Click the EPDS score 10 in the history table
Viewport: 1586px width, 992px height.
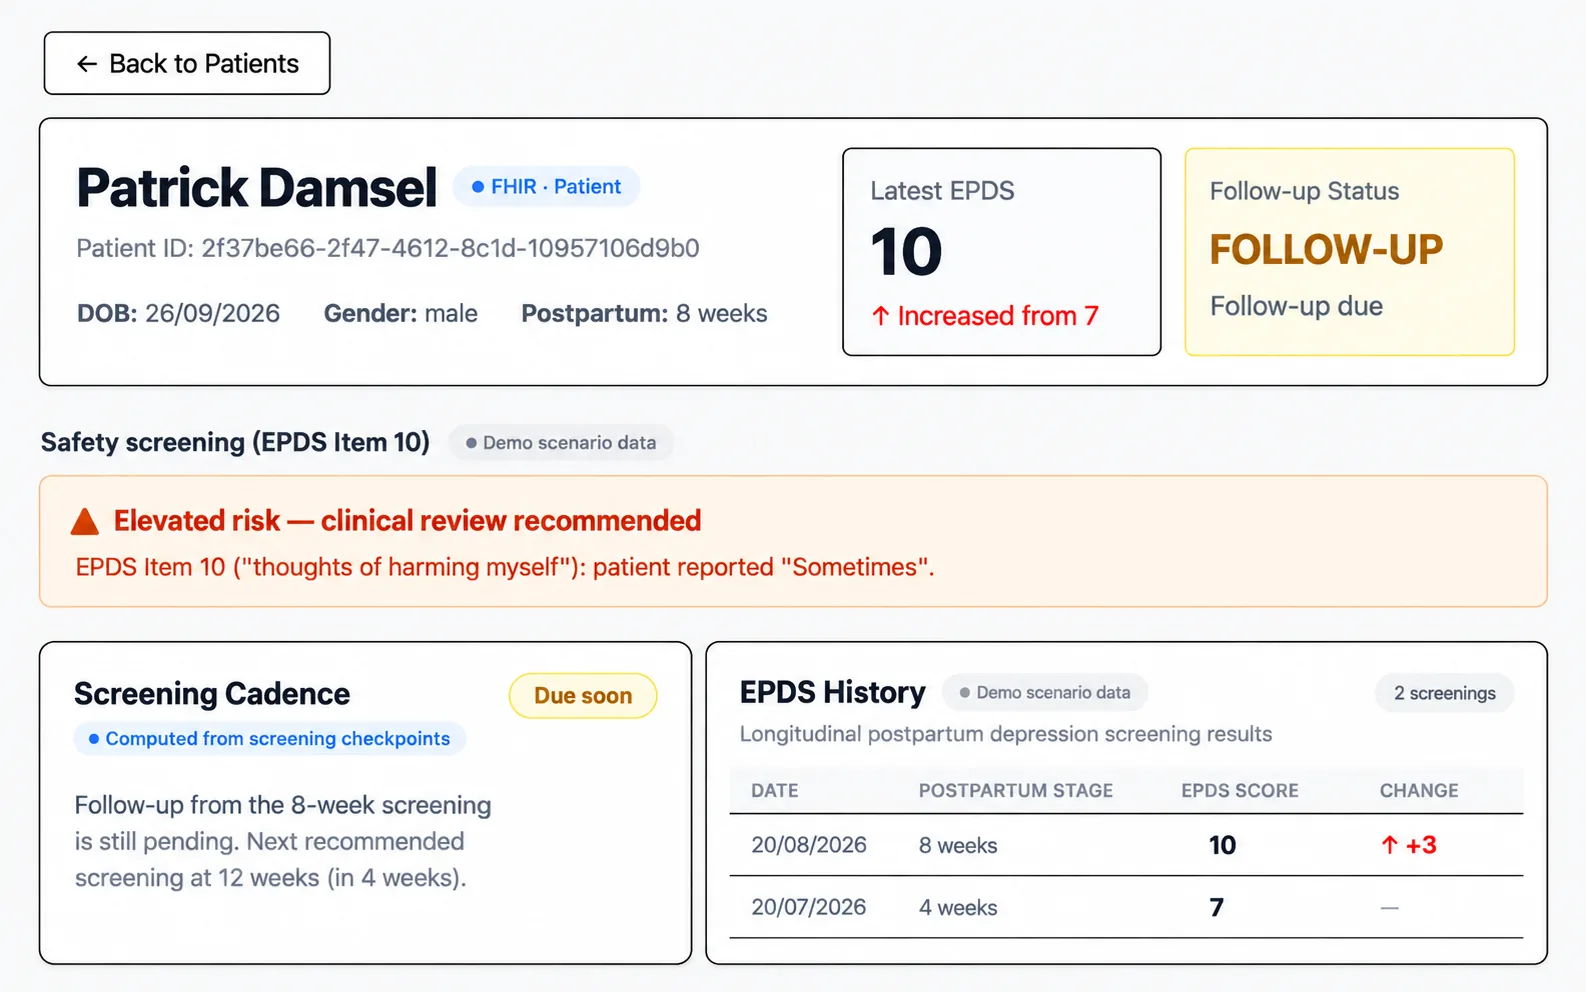pyautogui.click(x=1222, y=845)
